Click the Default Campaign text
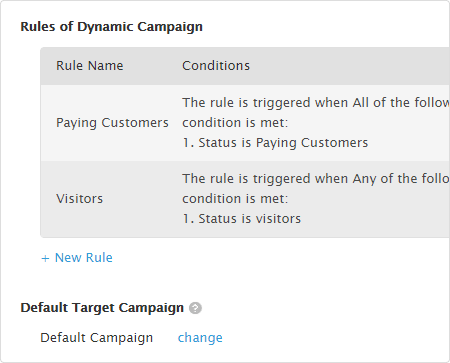 click(97, 338)
